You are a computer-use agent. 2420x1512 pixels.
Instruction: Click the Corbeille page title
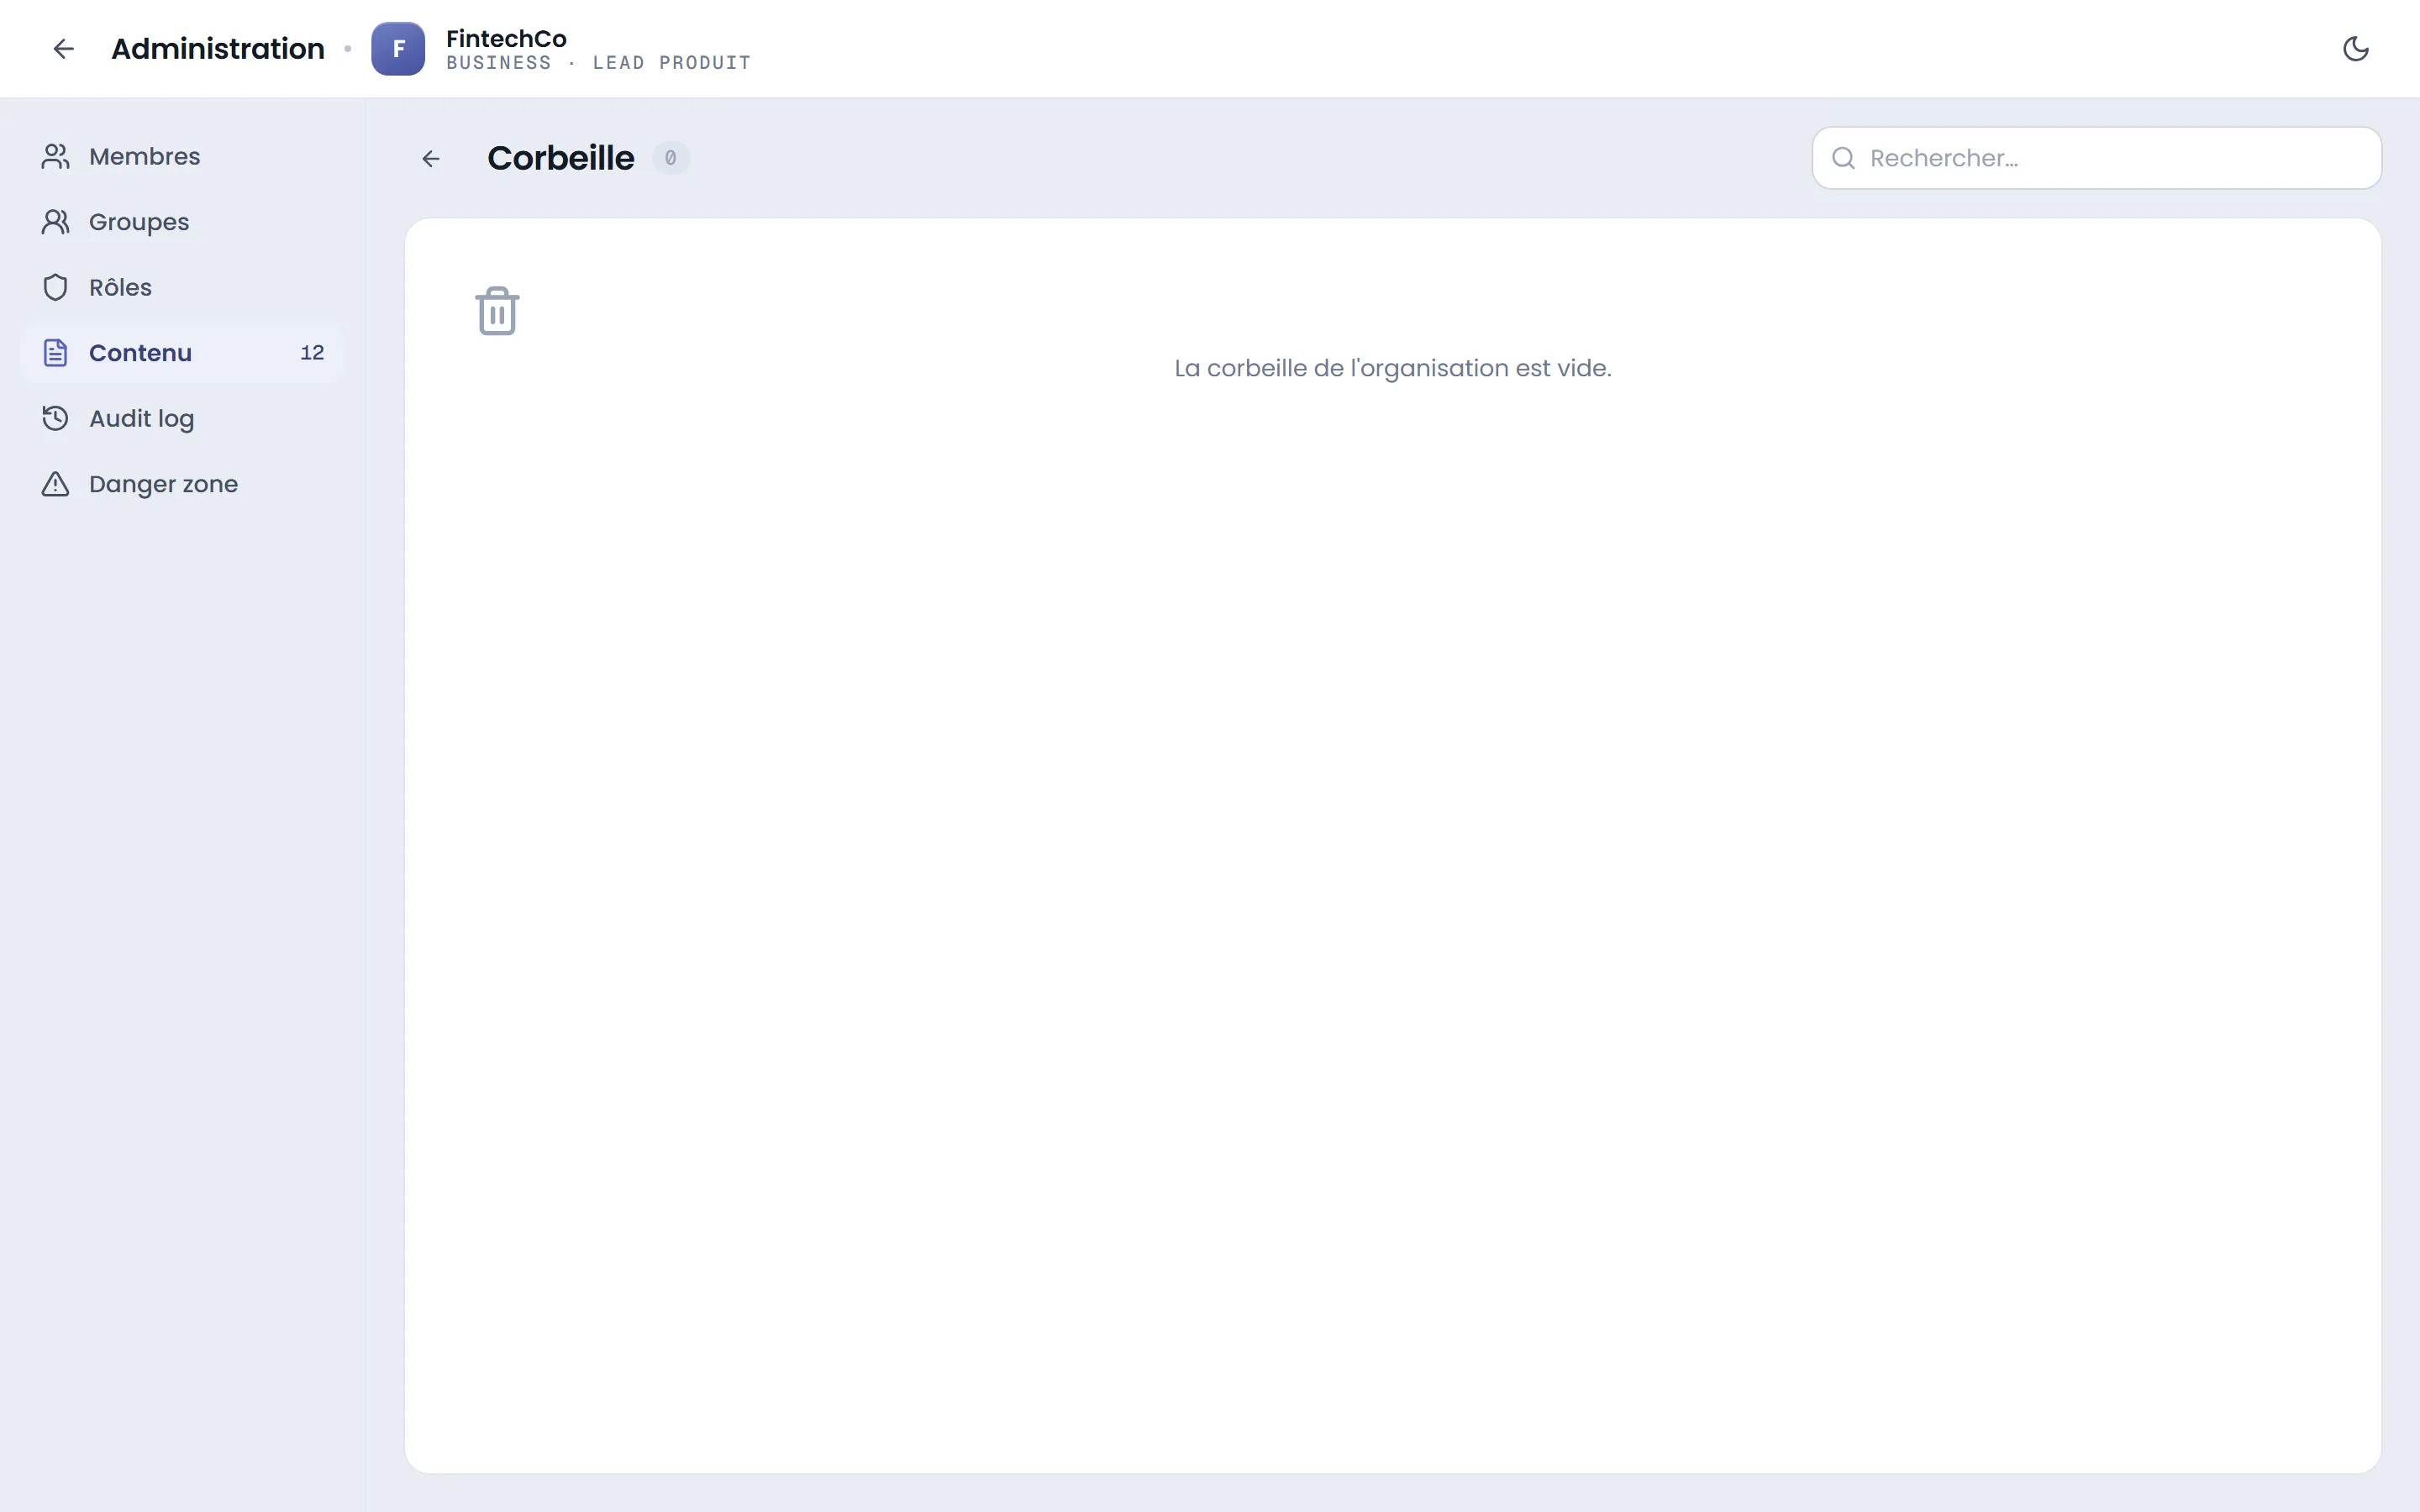pyautogui.click(x=560, y=158)
